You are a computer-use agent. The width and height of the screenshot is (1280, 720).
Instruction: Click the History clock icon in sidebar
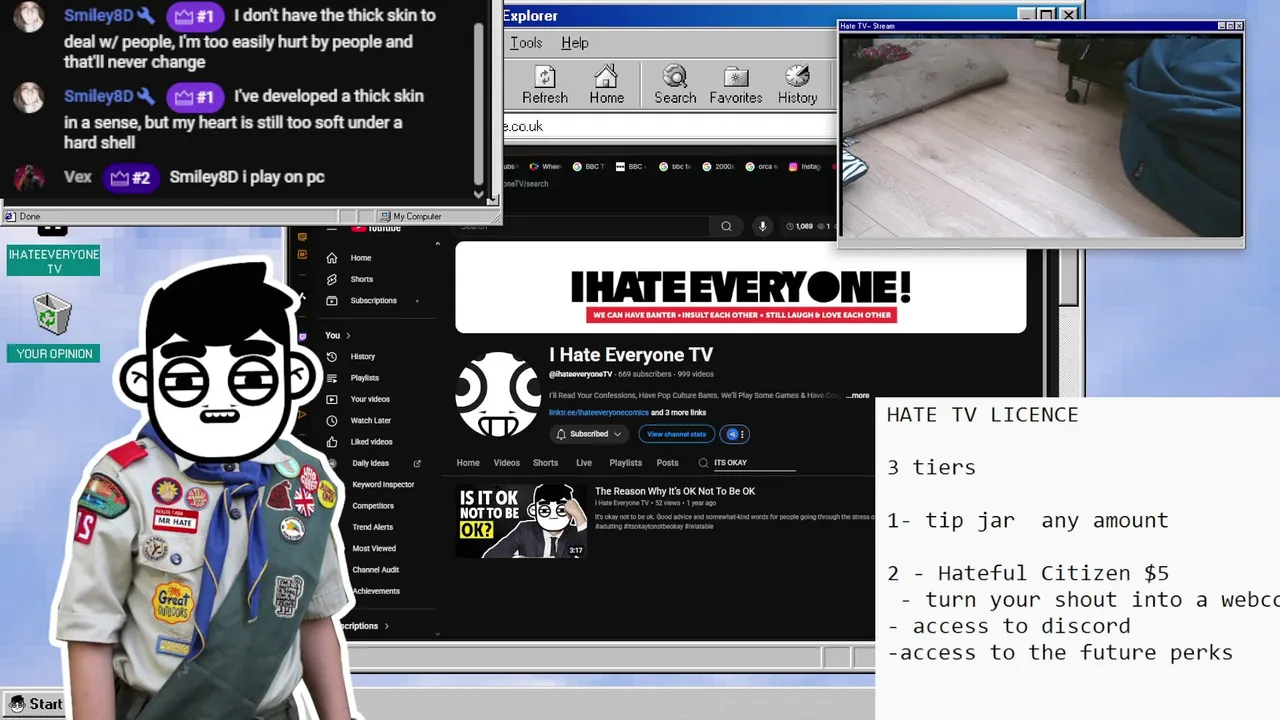[x=331, y=356]
